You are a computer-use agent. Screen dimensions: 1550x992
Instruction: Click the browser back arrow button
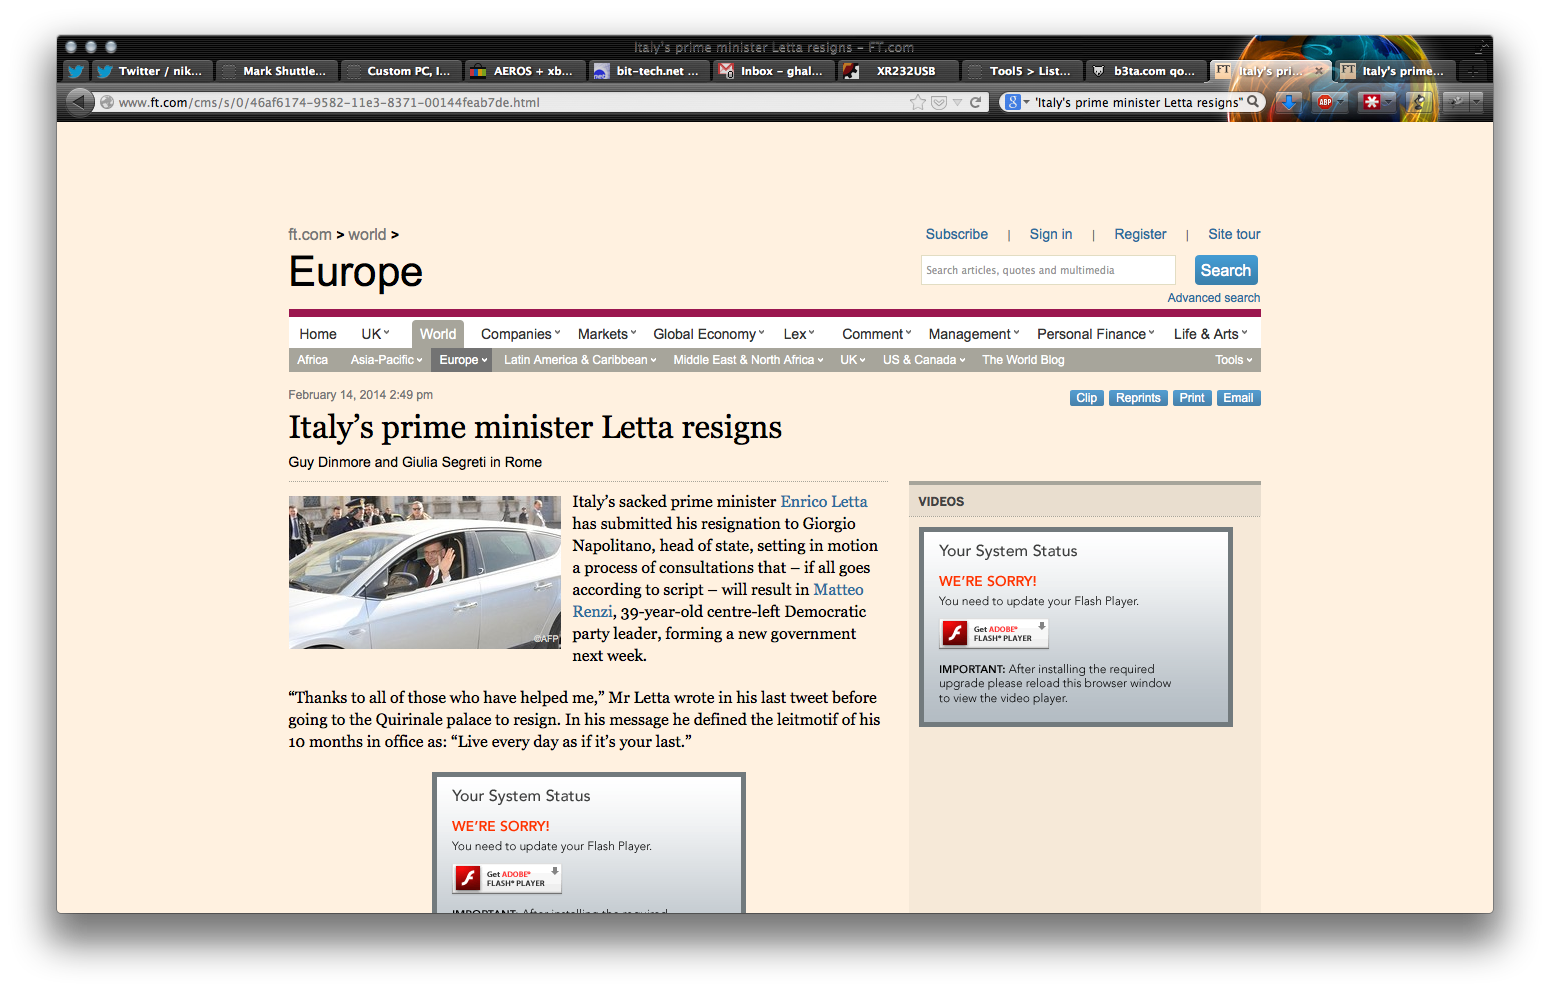[79, 102]
